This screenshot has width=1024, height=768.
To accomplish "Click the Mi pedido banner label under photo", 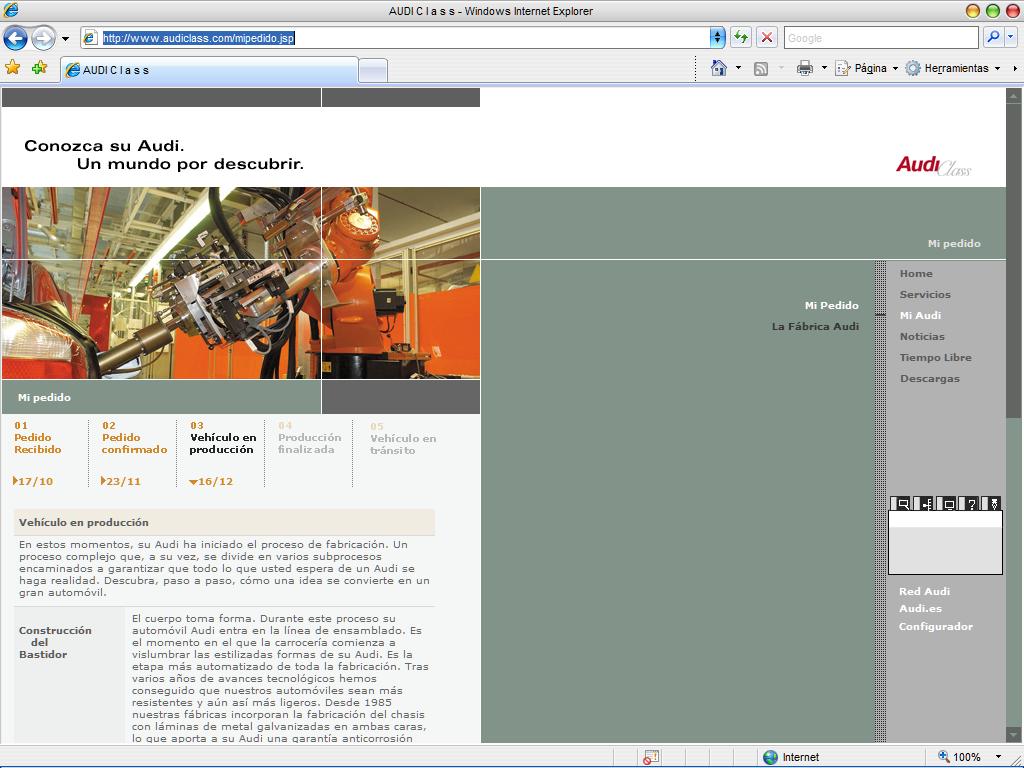I will click(x=44, y=397).
